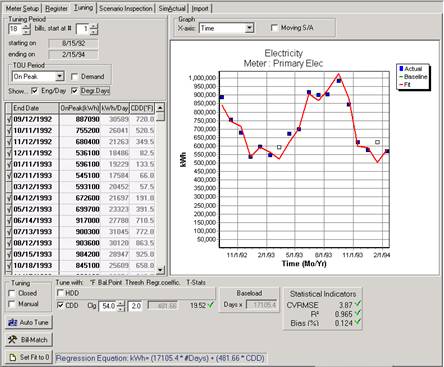Increase the Clg balance point spinner
This screenshot has height=367, width=444.
tap(122, 303)
